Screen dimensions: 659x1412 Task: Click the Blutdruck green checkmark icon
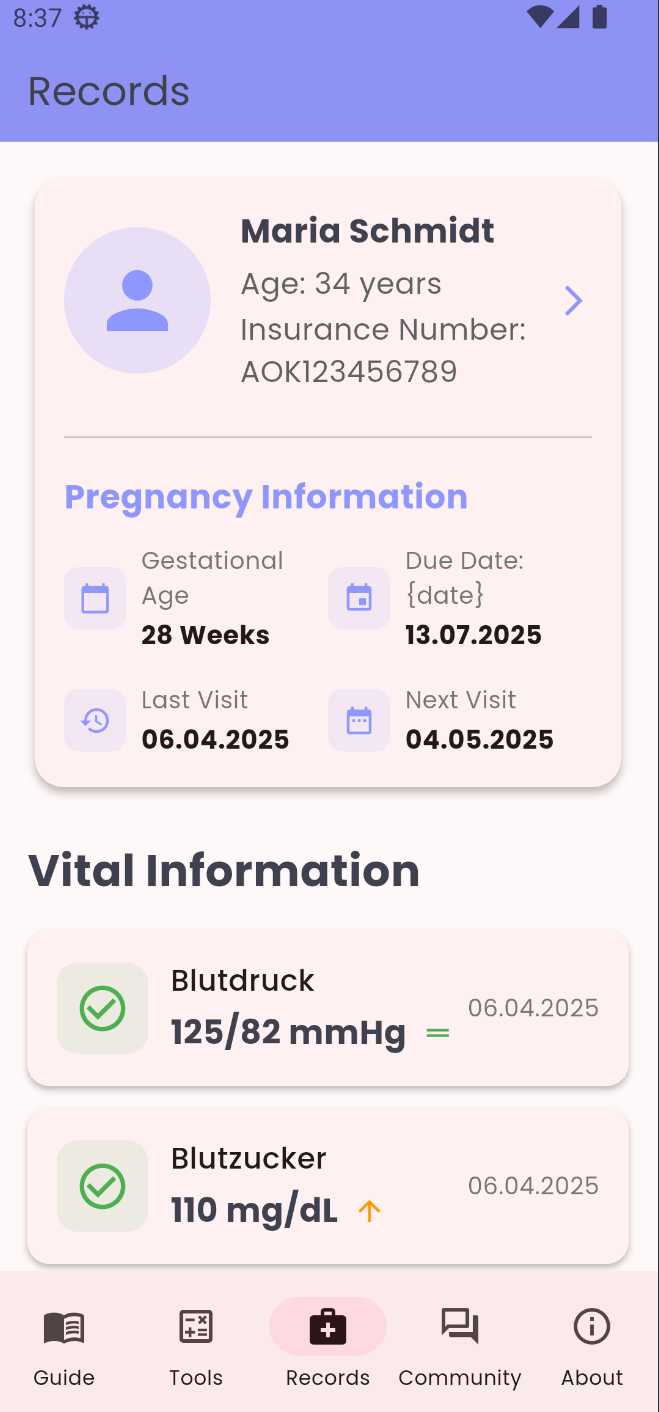pyautogui.click(x=102, y=1008)
